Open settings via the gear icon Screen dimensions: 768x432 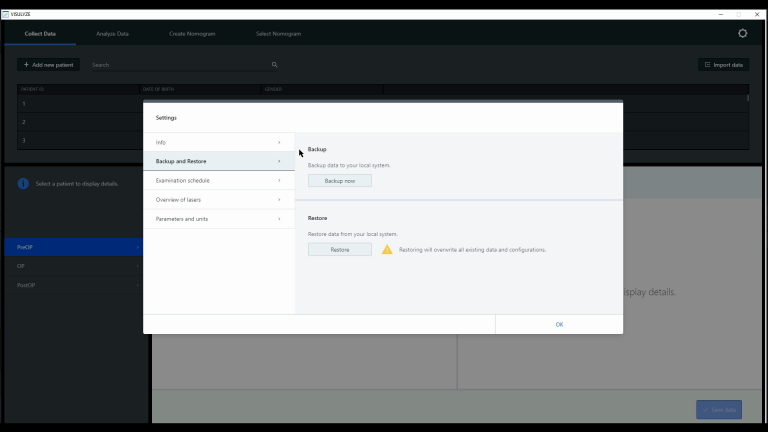(x=742, y=33)
